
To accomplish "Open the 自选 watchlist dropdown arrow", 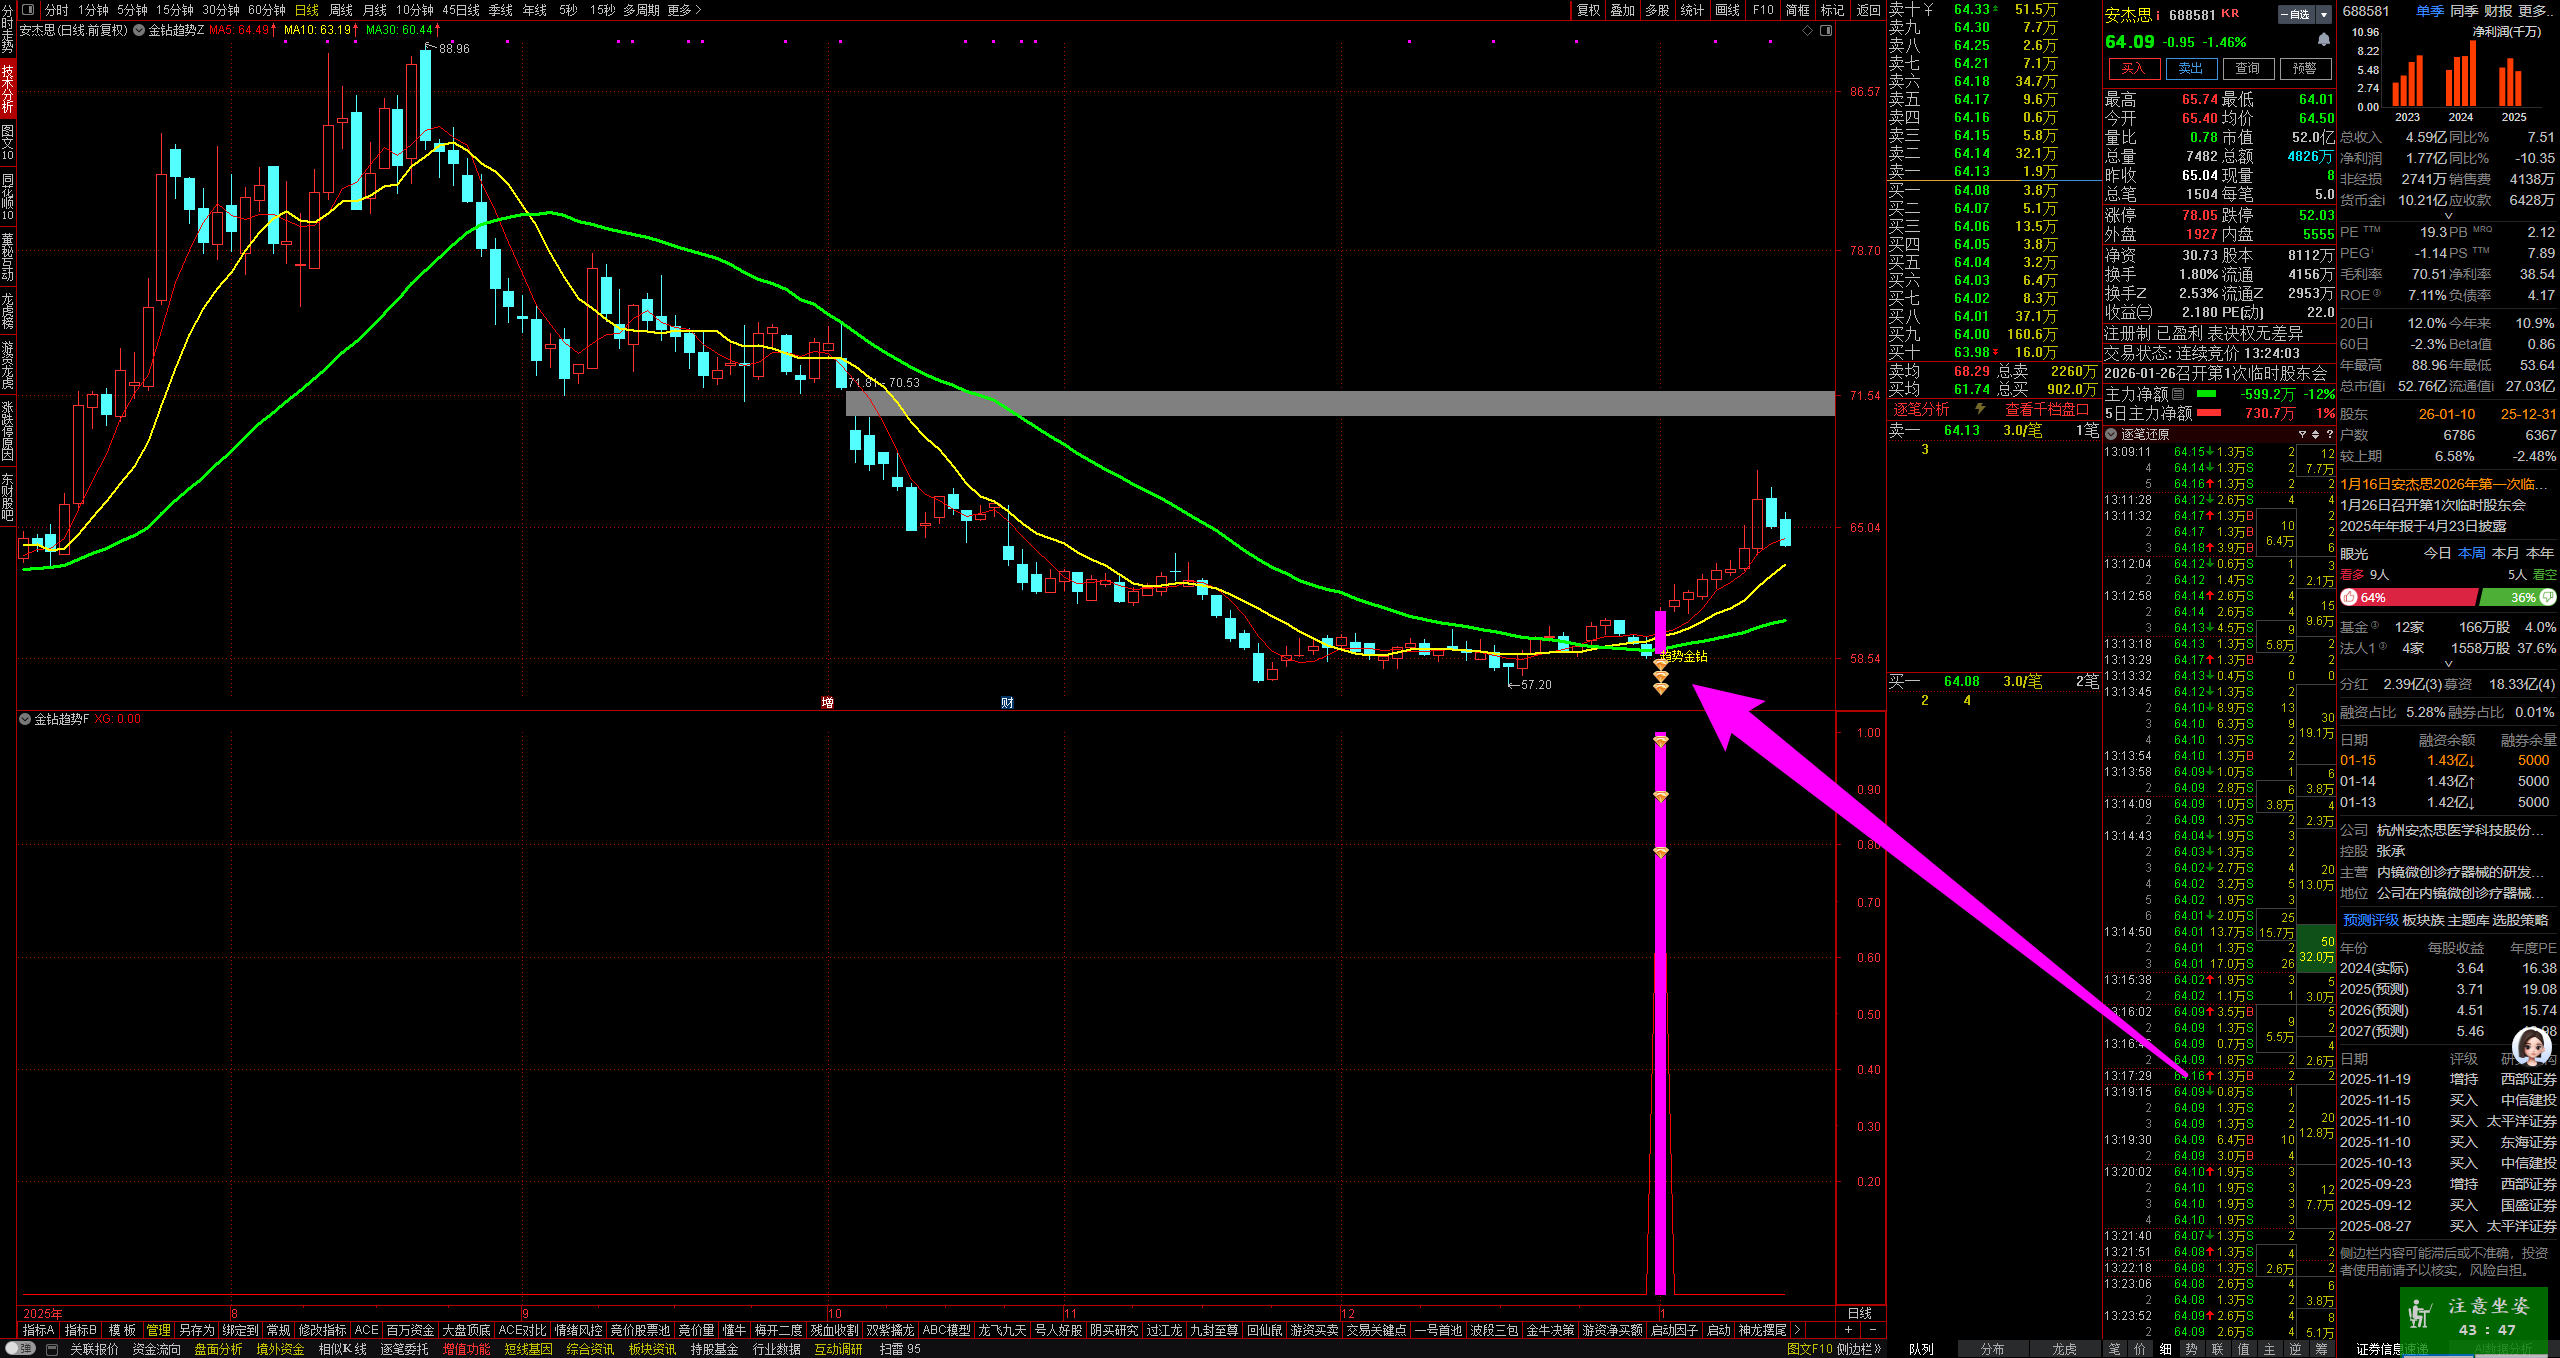I will click(x=2324, y=15).
